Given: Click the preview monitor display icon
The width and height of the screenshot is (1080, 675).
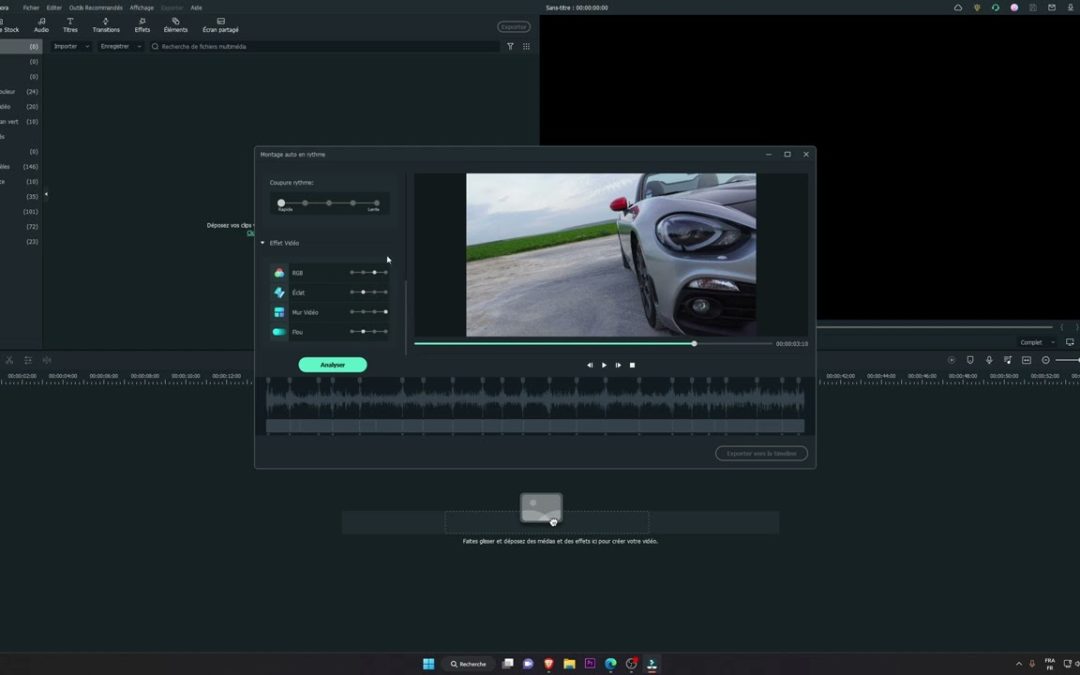Looking at the screenshot, I should (1070, 342).
